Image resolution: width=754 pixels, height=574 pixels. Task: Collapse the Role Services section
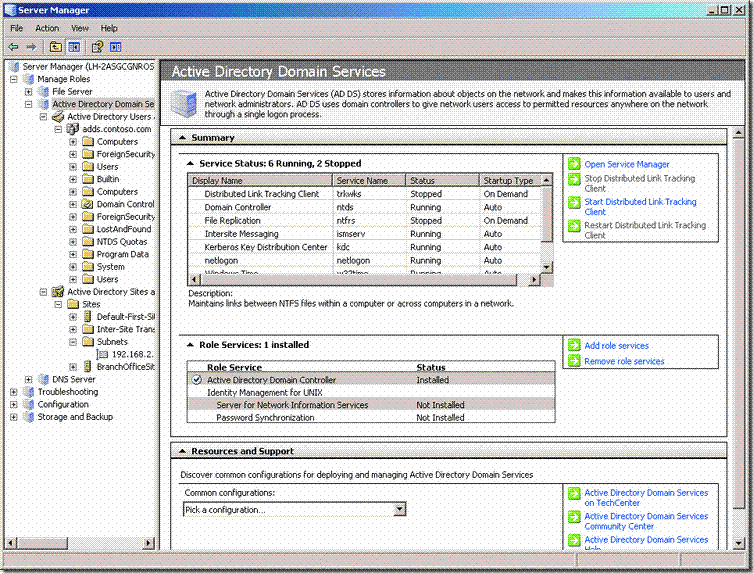(190, 345)
